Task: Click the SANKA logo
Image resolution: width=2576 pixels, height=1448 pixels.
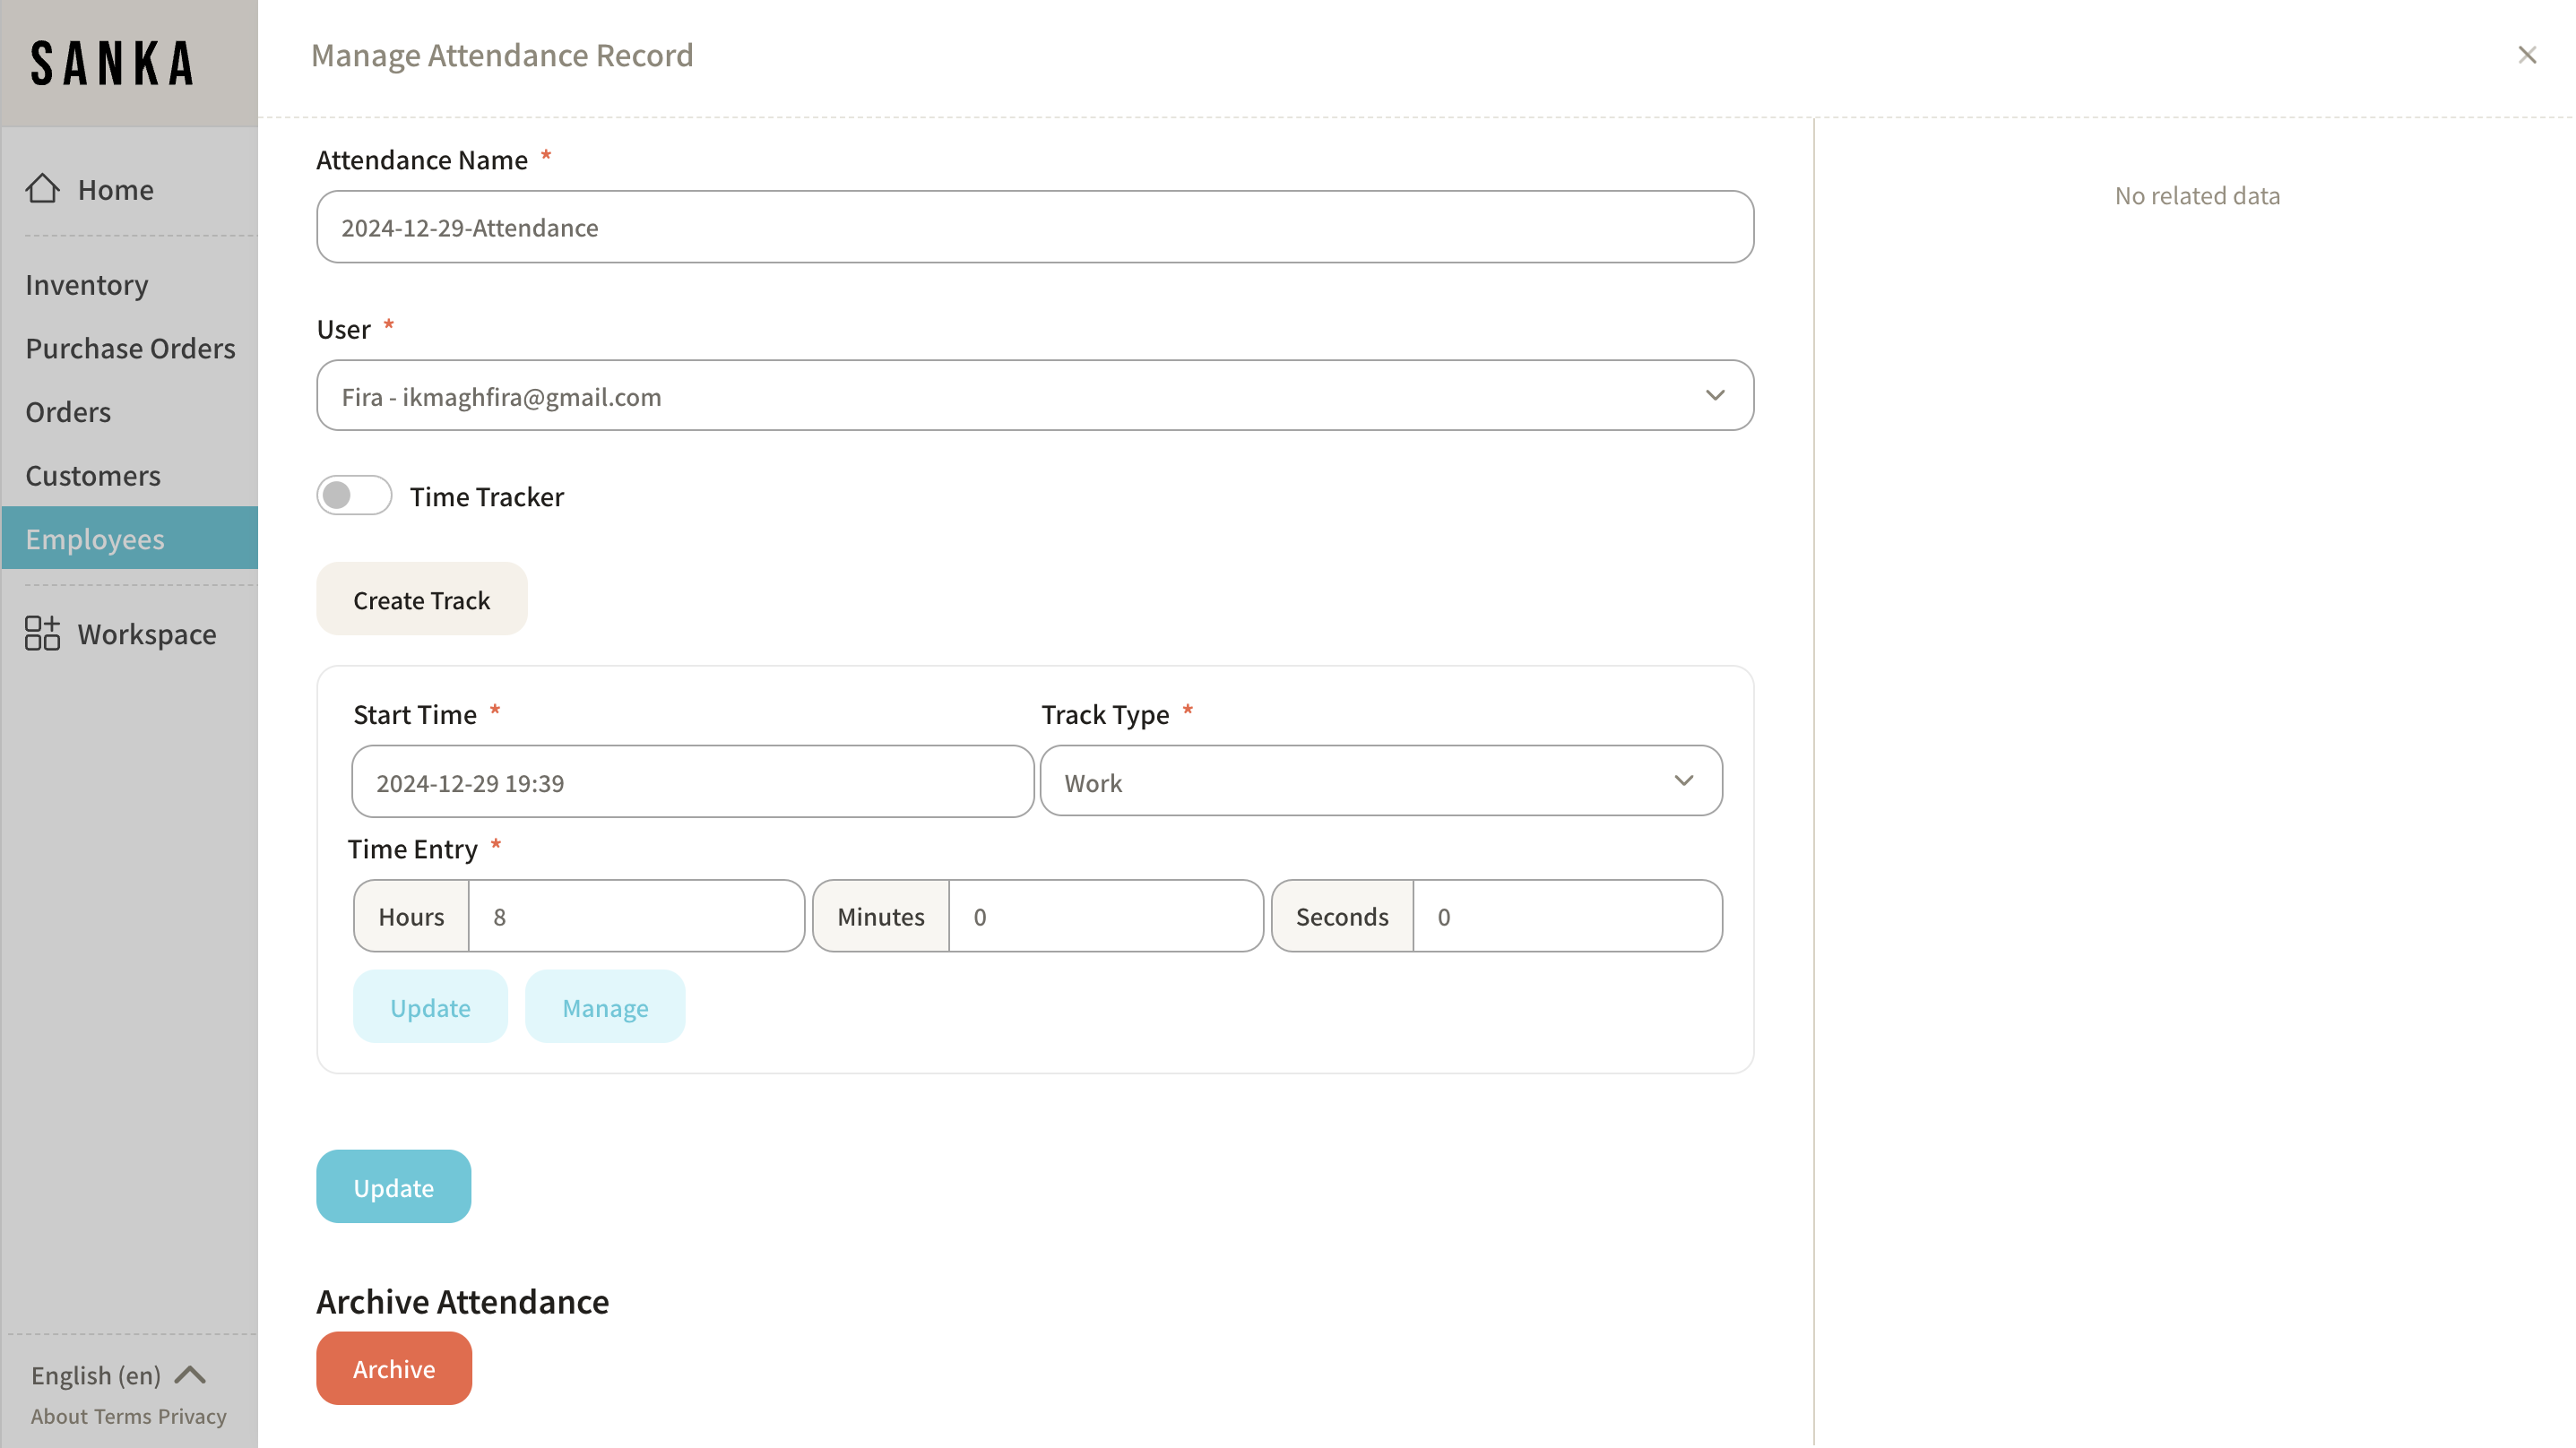Action: (x=112, y=63)
